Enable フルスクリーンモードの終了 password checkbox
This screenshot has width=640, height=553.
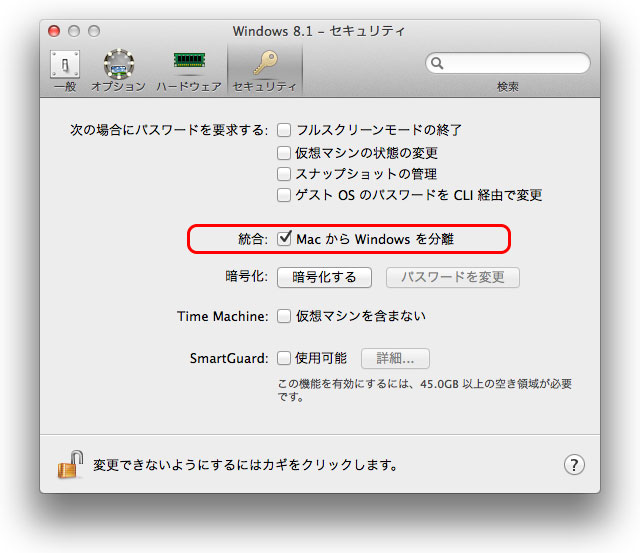pos(284,130)
